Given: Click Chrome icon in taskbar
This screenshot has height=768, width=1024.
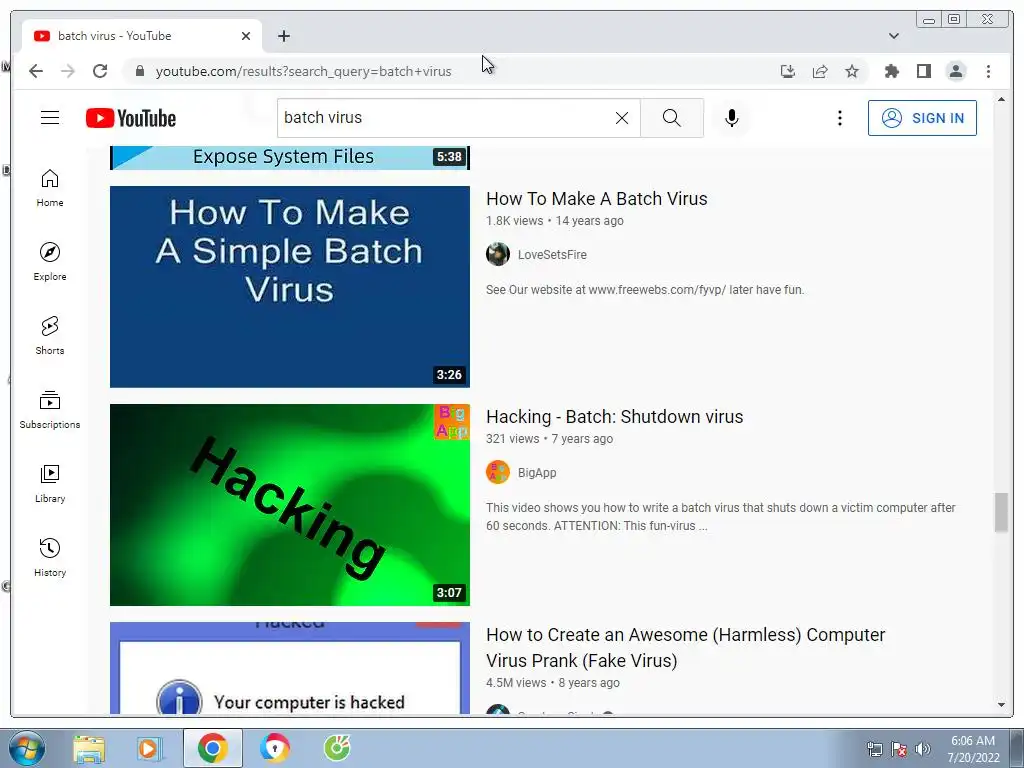Looking at the screenshot, I should [212, 748].
